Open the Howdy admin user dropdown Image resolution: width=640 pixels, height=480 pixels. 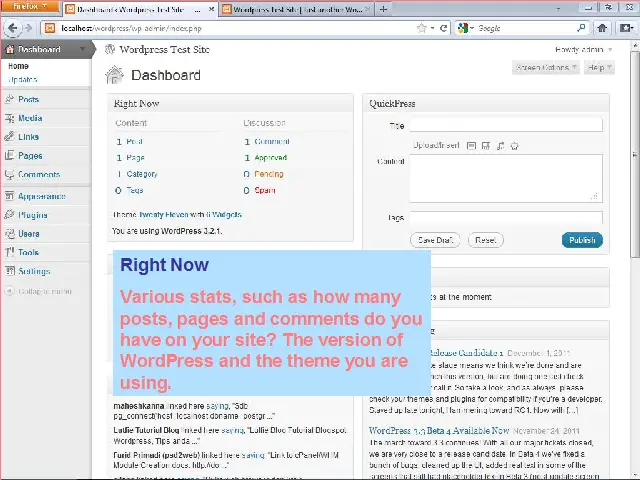click(583, 50)
